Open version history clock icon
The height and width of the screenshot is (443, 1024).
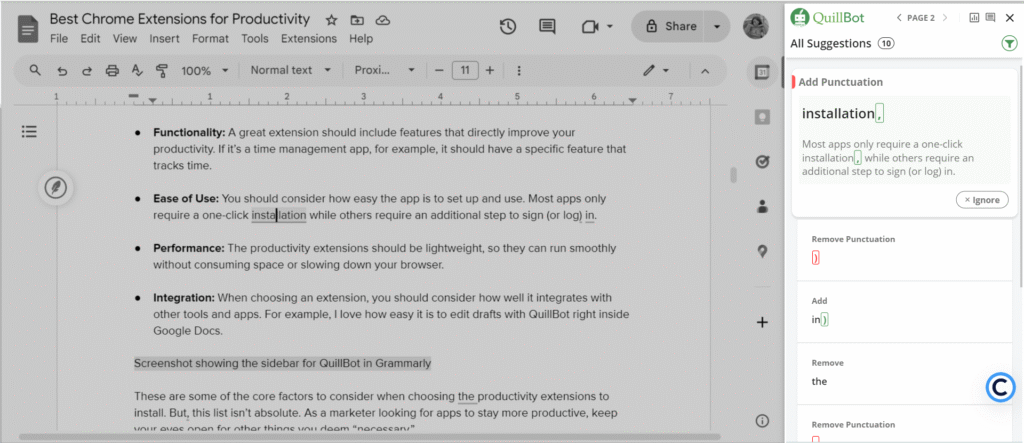click(x=508, y=27)
